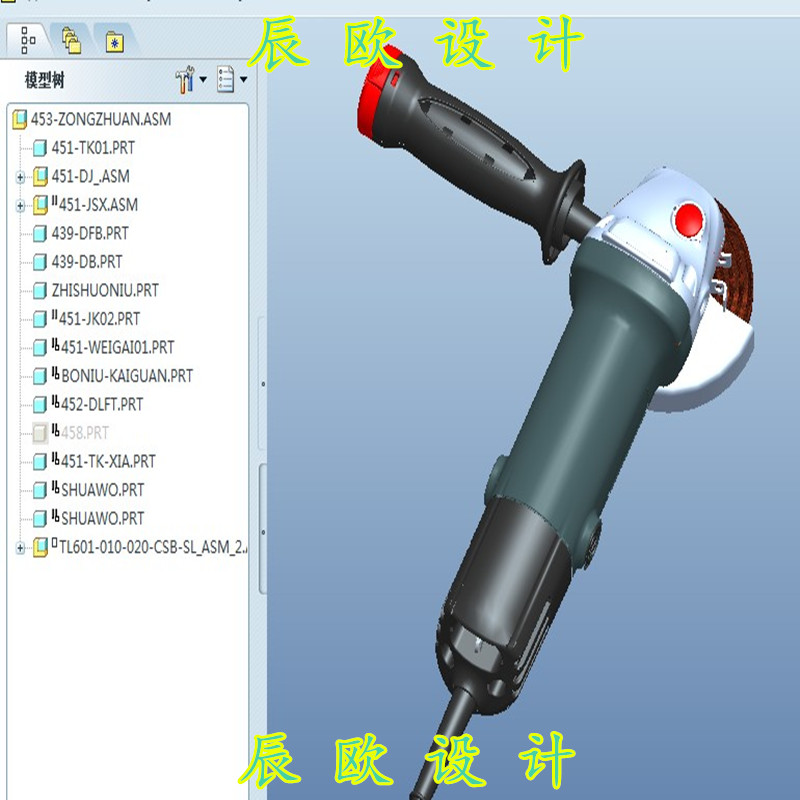Screen dimensions: 800x800
Task: Select 453-ZONGZHUAN.ASM root assembly
Action: coord(101,119)
